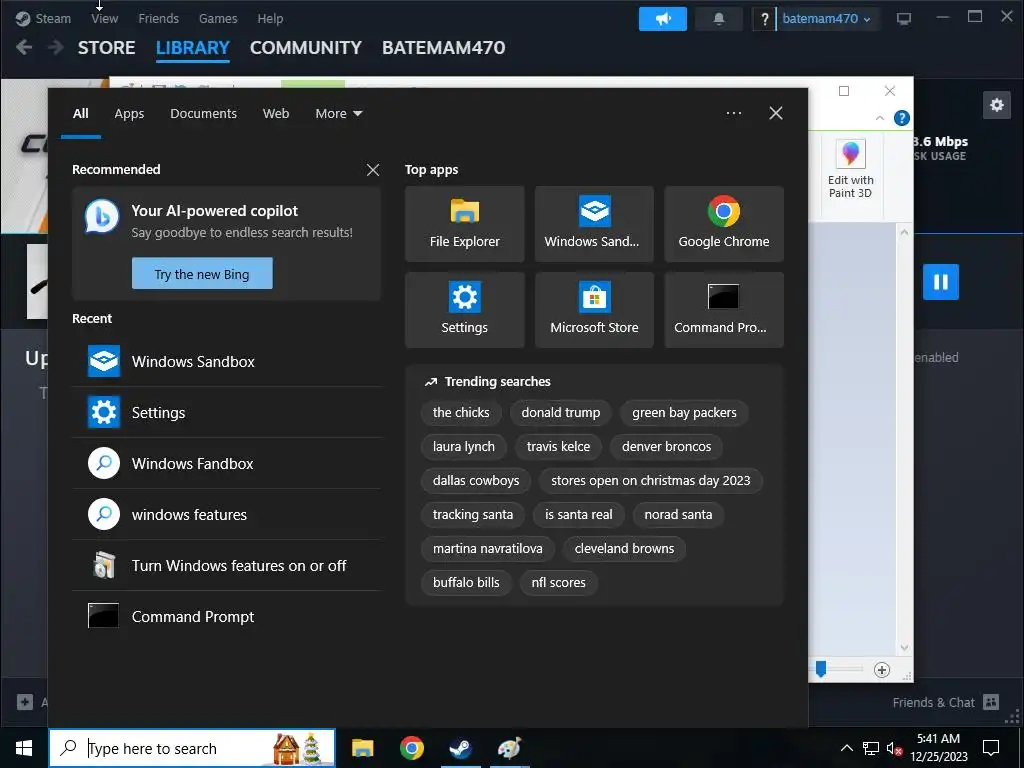Pause the Steam download
Viewport: 1024px width, 768px height.
tap(941, 281)
